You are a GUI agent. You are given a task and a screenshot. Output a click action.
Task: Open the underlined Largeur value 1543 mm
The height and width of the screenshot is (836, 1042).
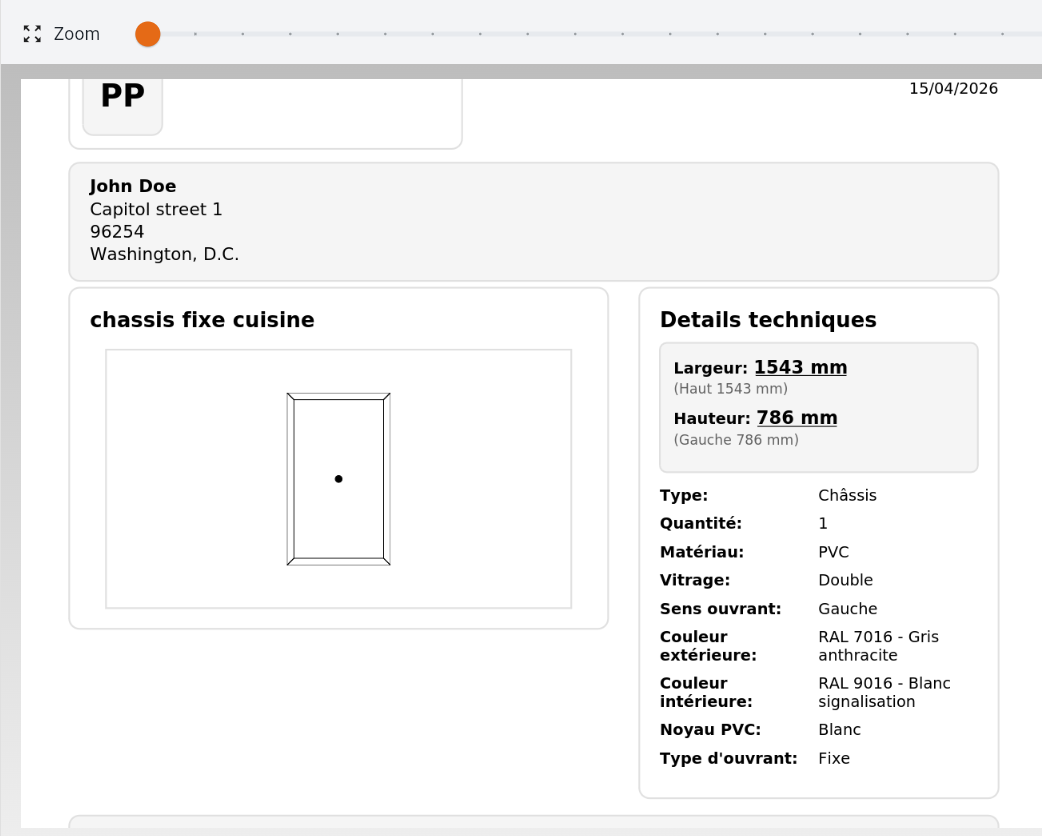[x=800, y=367]
